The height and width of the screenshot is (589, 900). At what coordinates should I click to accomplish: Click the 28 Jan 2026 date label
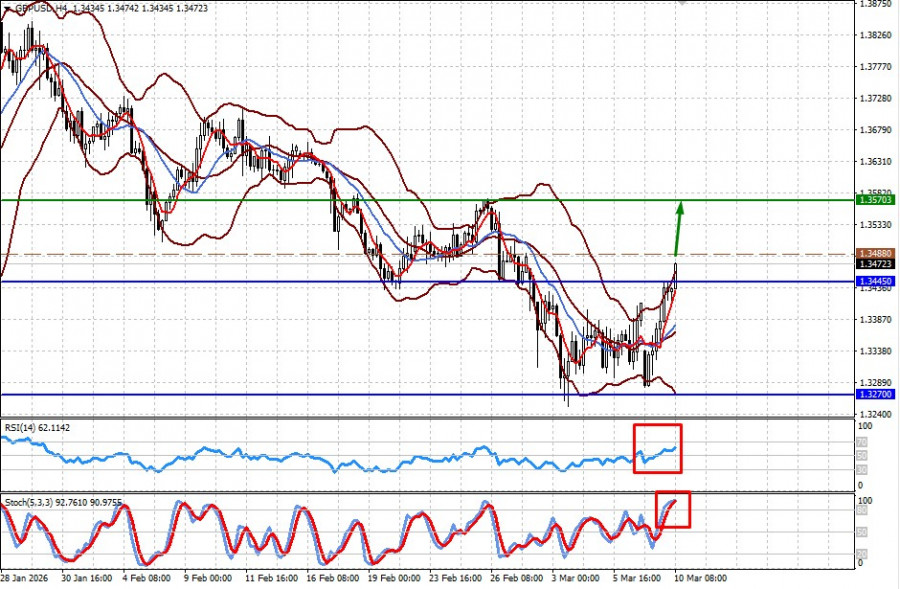point(24,578)
